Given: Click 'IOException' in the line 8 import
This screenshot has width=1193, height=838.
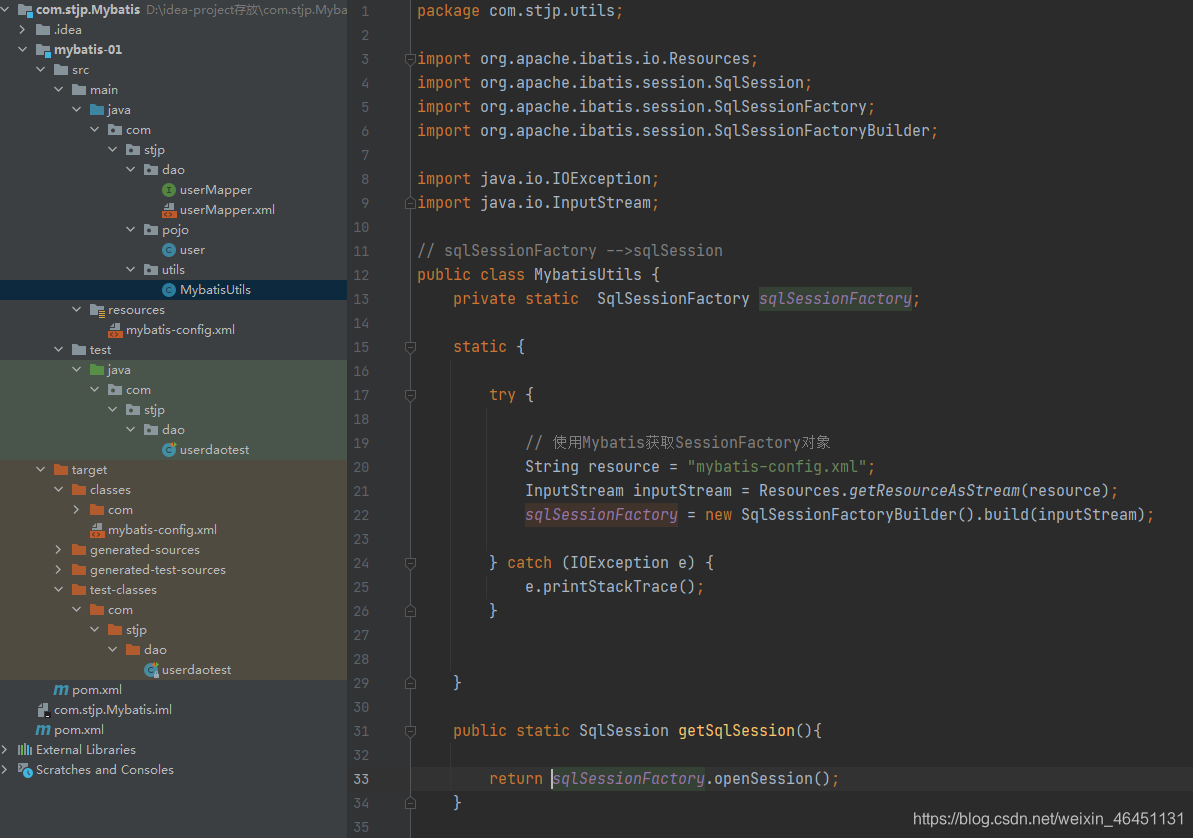Looking at the screenshot, I should [601, 179].
